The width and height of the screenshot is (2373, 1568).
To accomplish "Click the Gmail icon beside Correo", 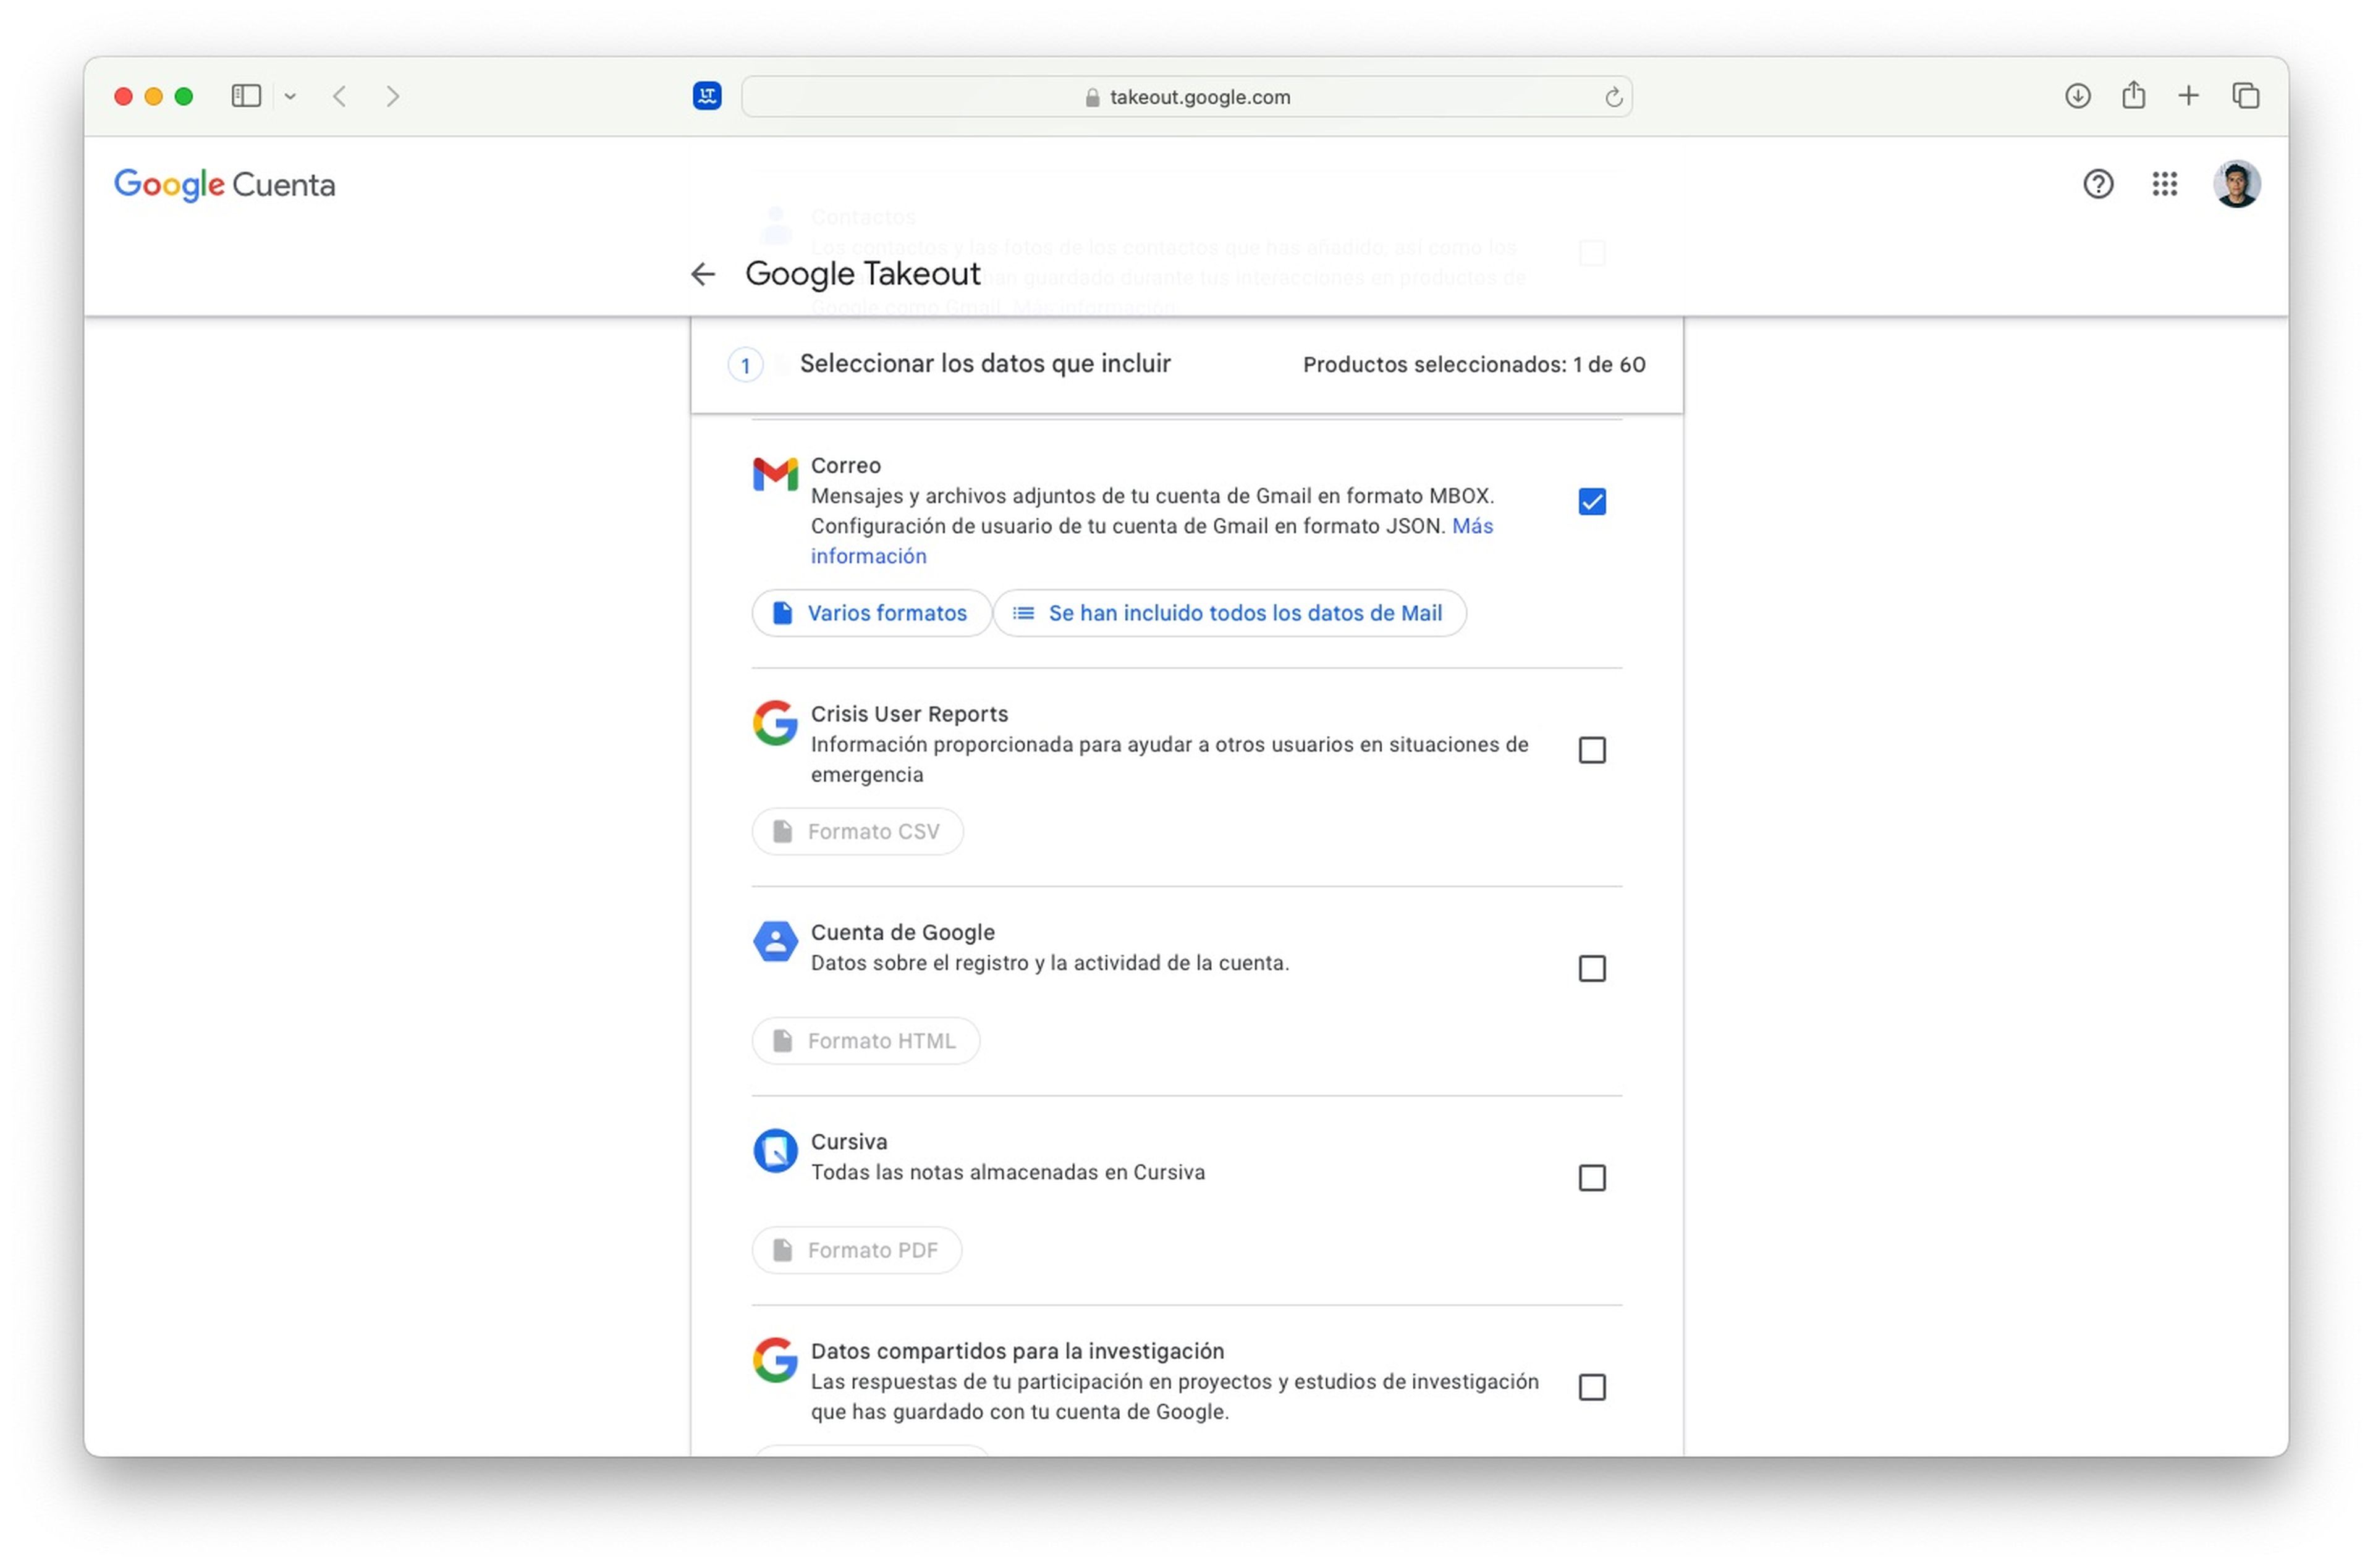I will point(775,474).
